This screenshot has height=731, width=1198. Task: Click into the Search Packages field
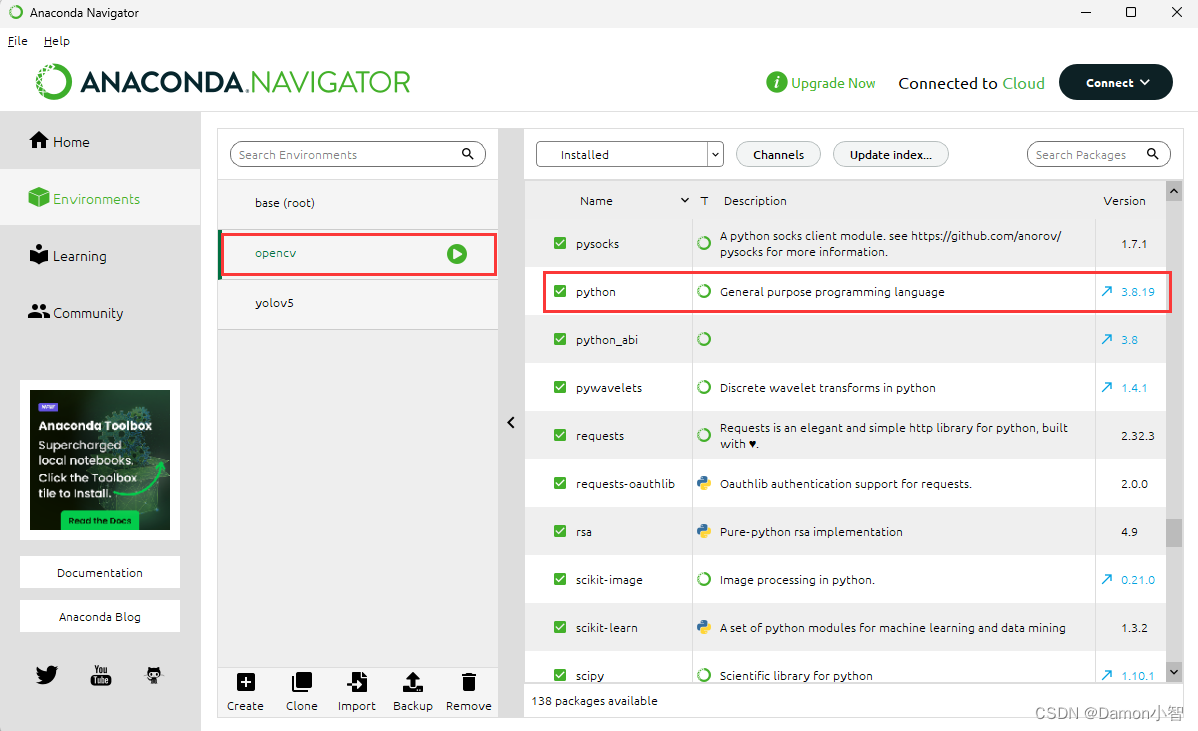pos(1085,155)
